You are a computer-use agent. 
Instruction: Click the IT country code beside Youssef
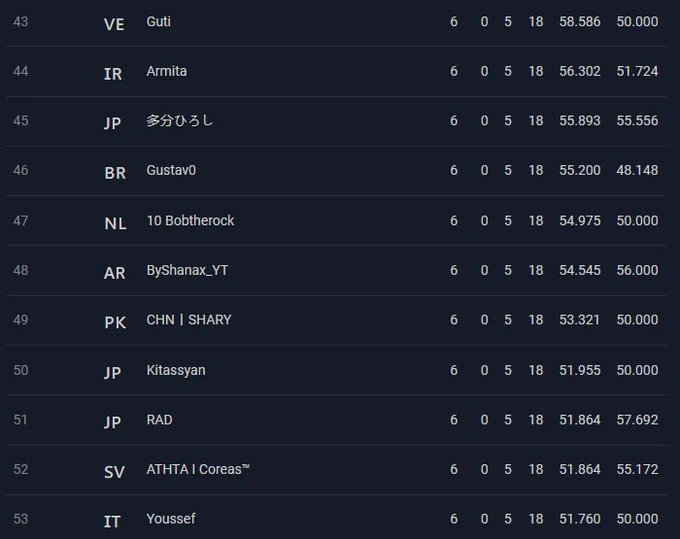pyautogui.click(x=112, y=522)
